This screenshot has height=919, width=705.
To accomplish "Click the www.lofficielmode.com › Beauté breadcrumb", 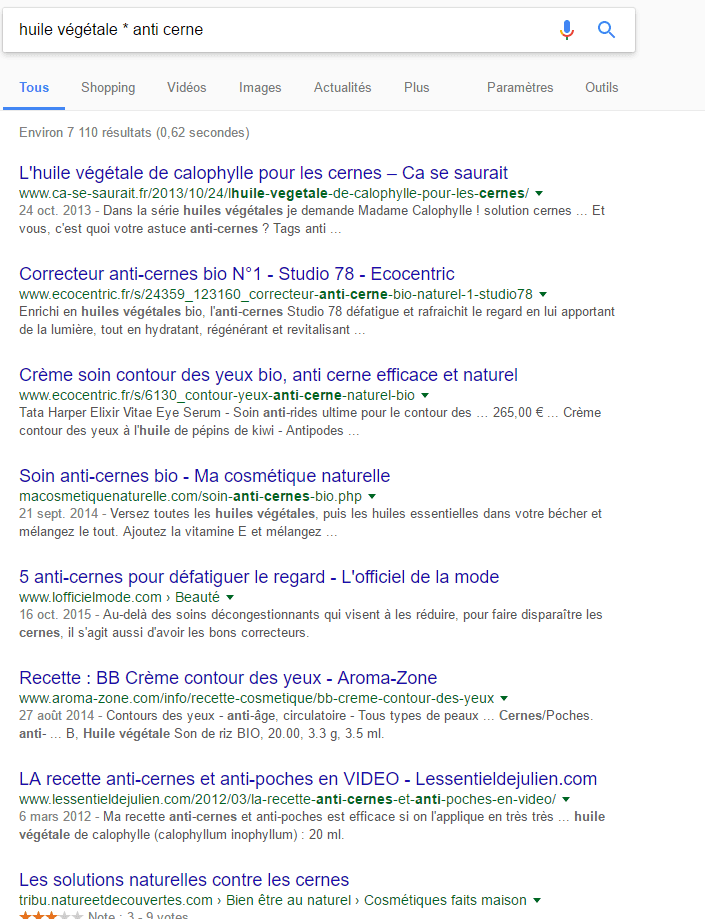I will 120,597.
